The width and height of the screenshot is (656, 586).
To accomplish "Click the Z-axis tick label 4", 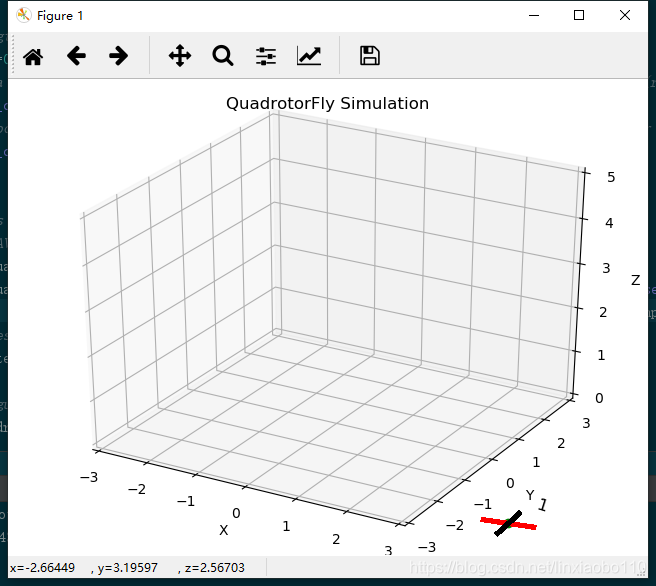I will click(609, 223).
